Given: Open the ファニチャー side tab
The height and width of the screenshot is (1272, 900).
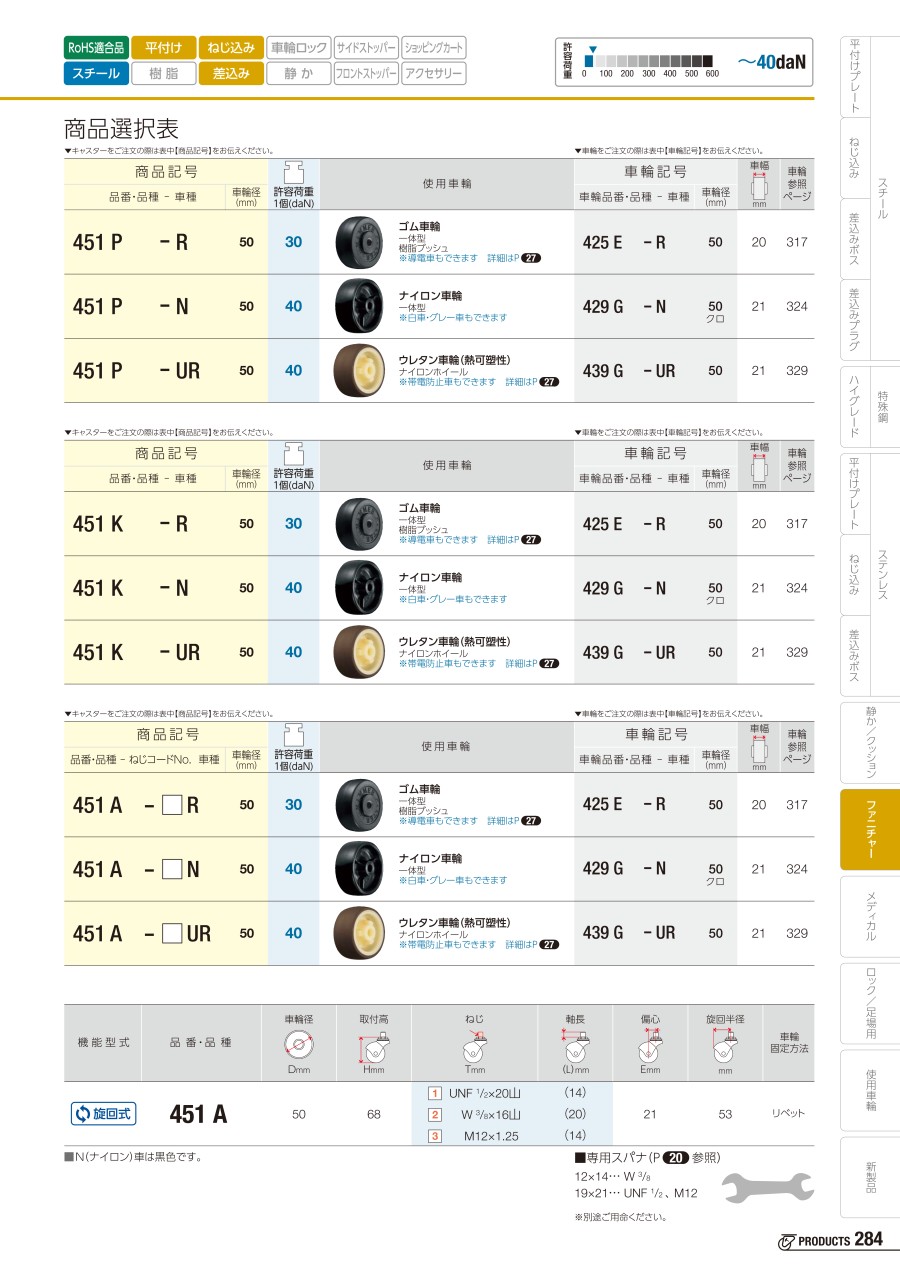Looking at the screenshot, I should pyautogui.click(x=870, y=832).
